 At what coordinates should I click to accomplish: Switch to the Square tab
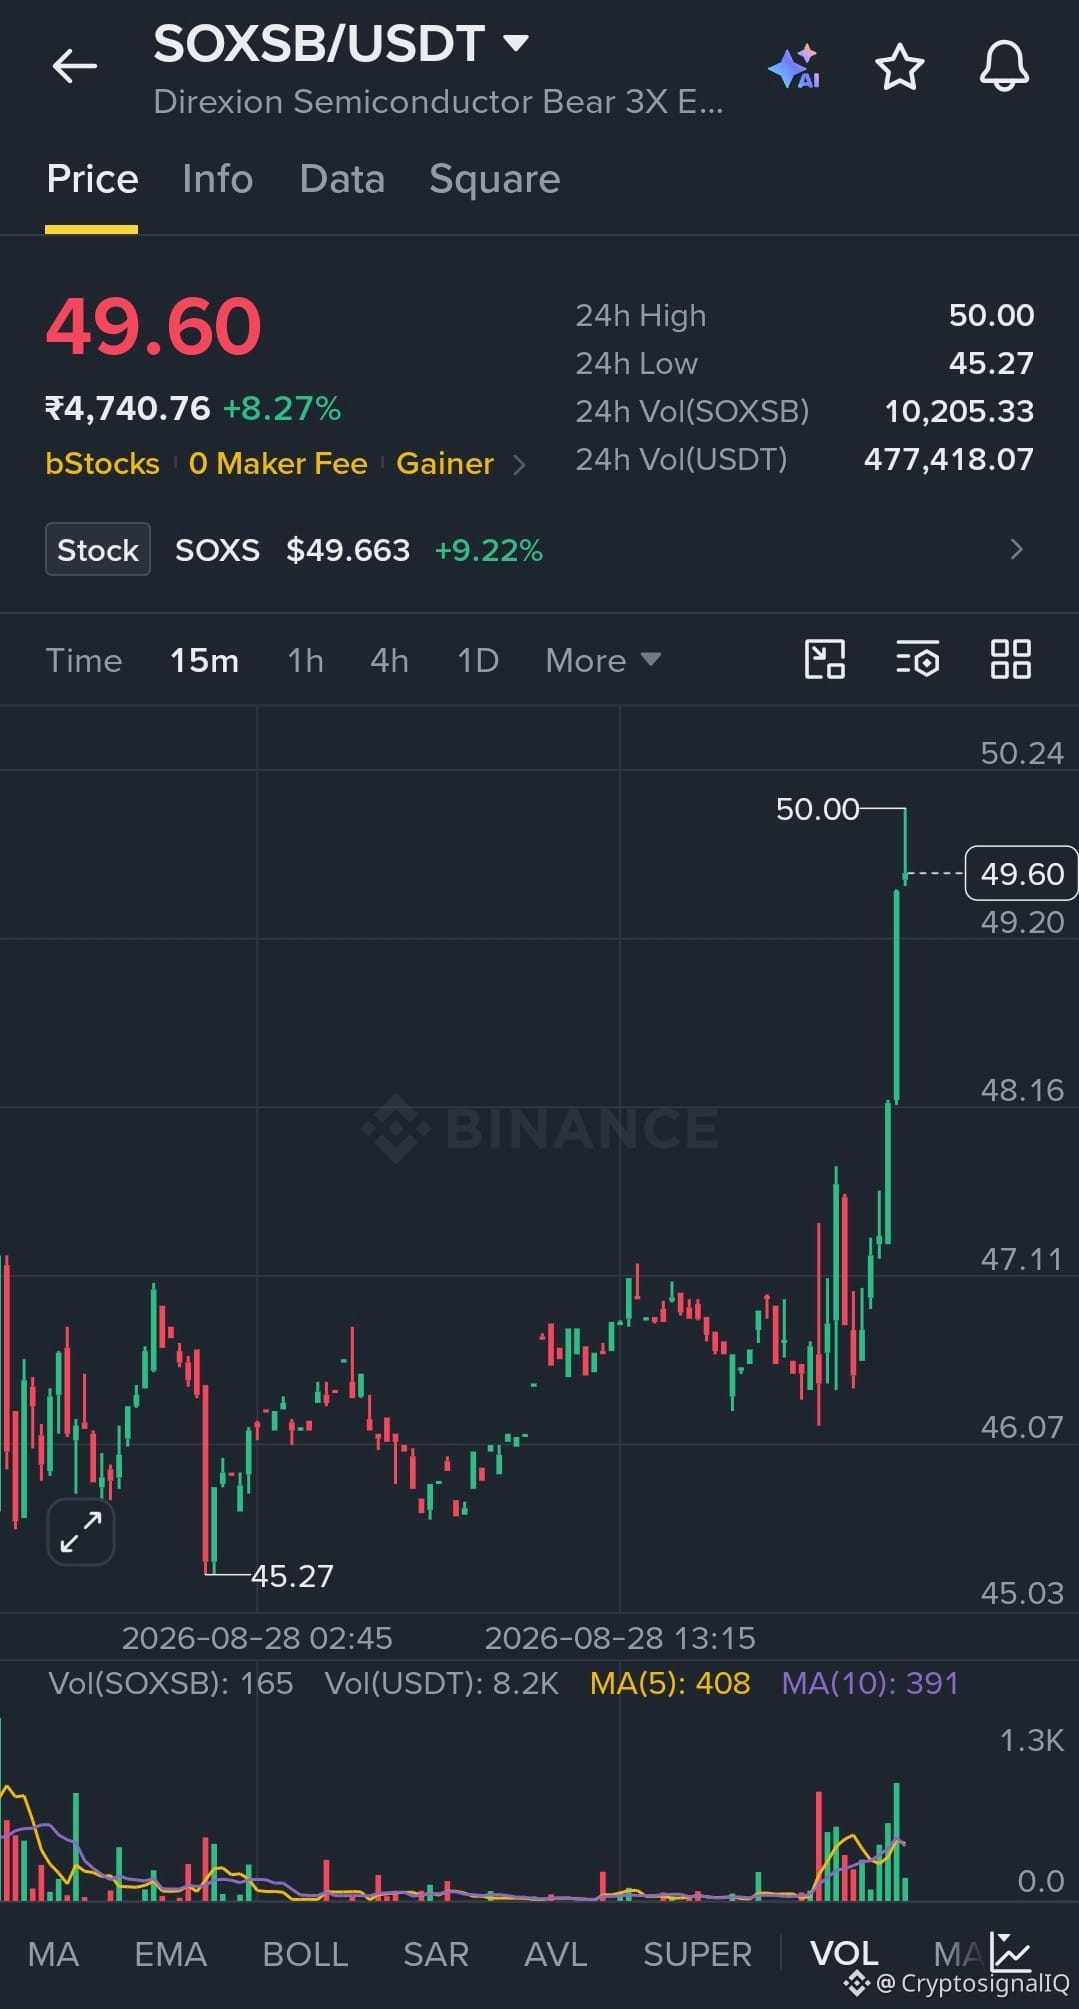[x=495, y=180]
